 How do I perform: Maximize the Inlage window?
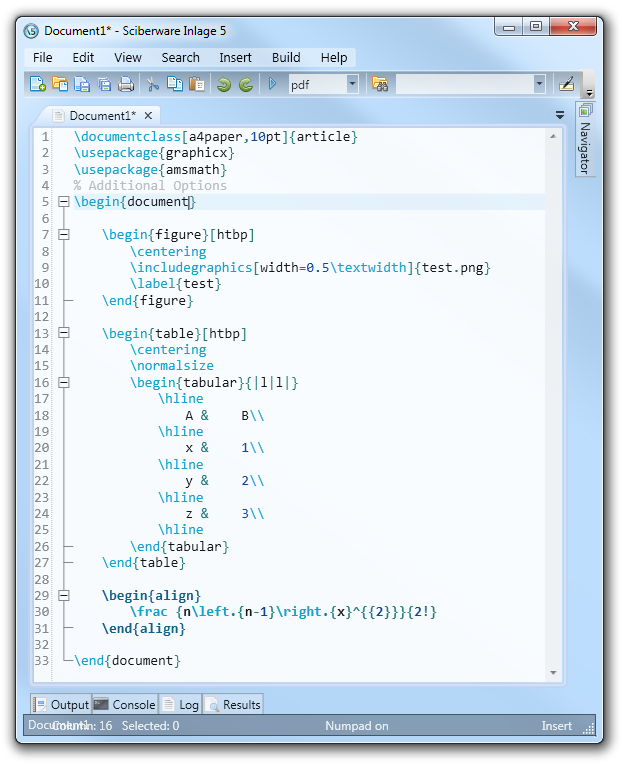pyautogui.click(x=536, y=26)
